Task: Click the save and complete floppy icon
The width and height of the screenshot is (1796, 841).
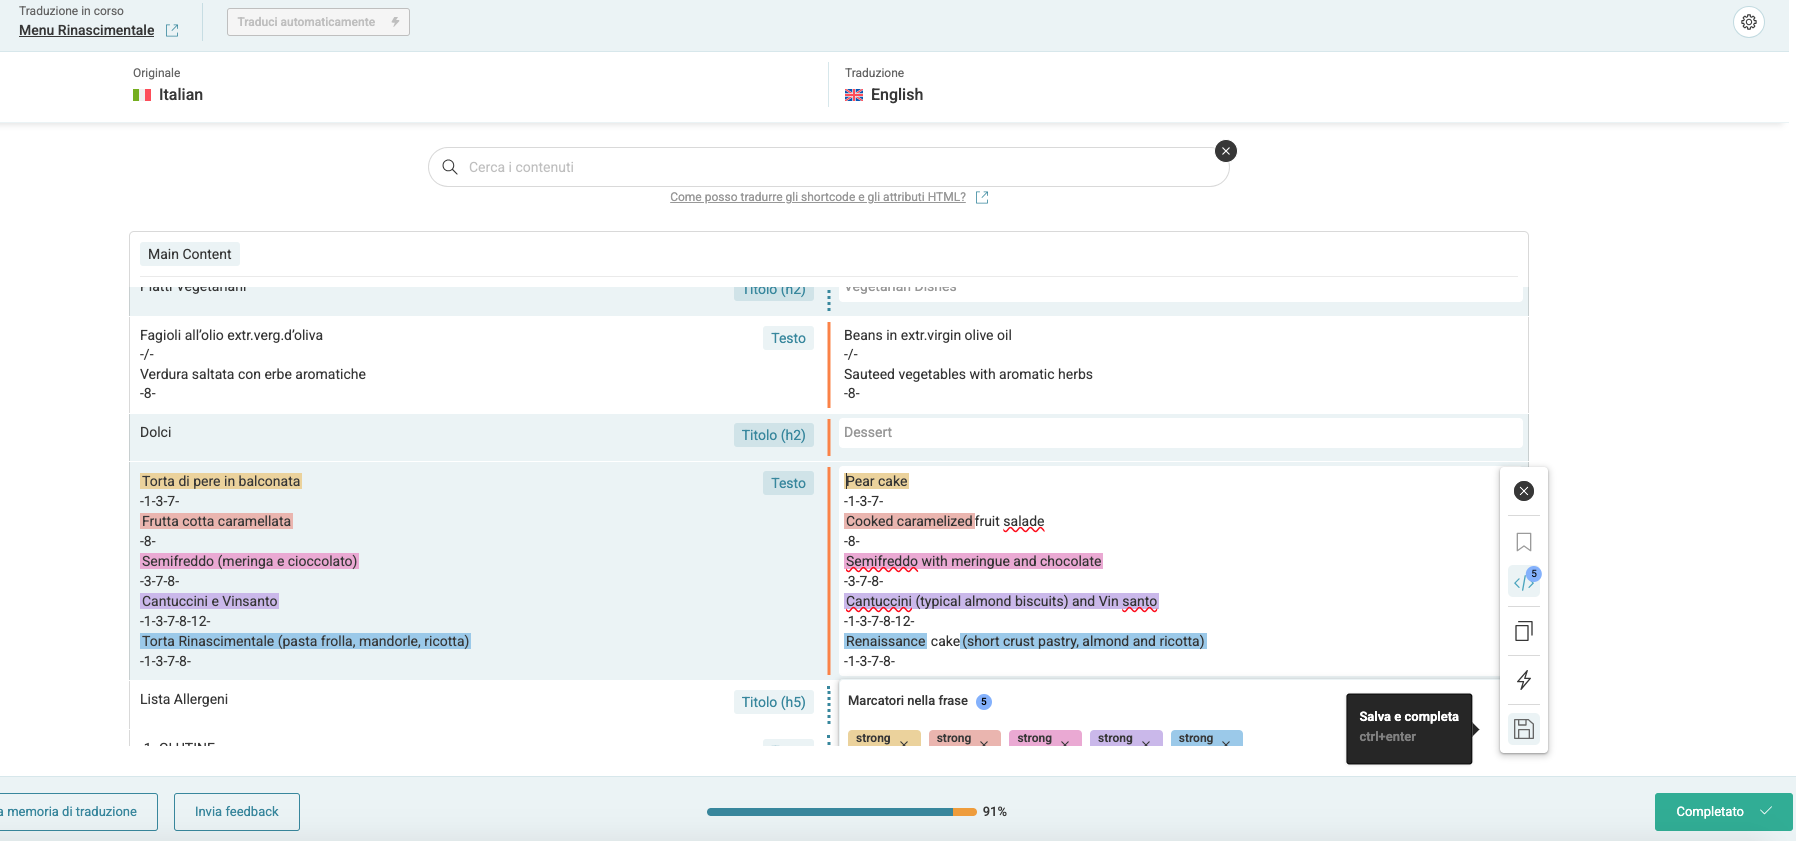Action: pyautogui.click(x=1523, y=729)
